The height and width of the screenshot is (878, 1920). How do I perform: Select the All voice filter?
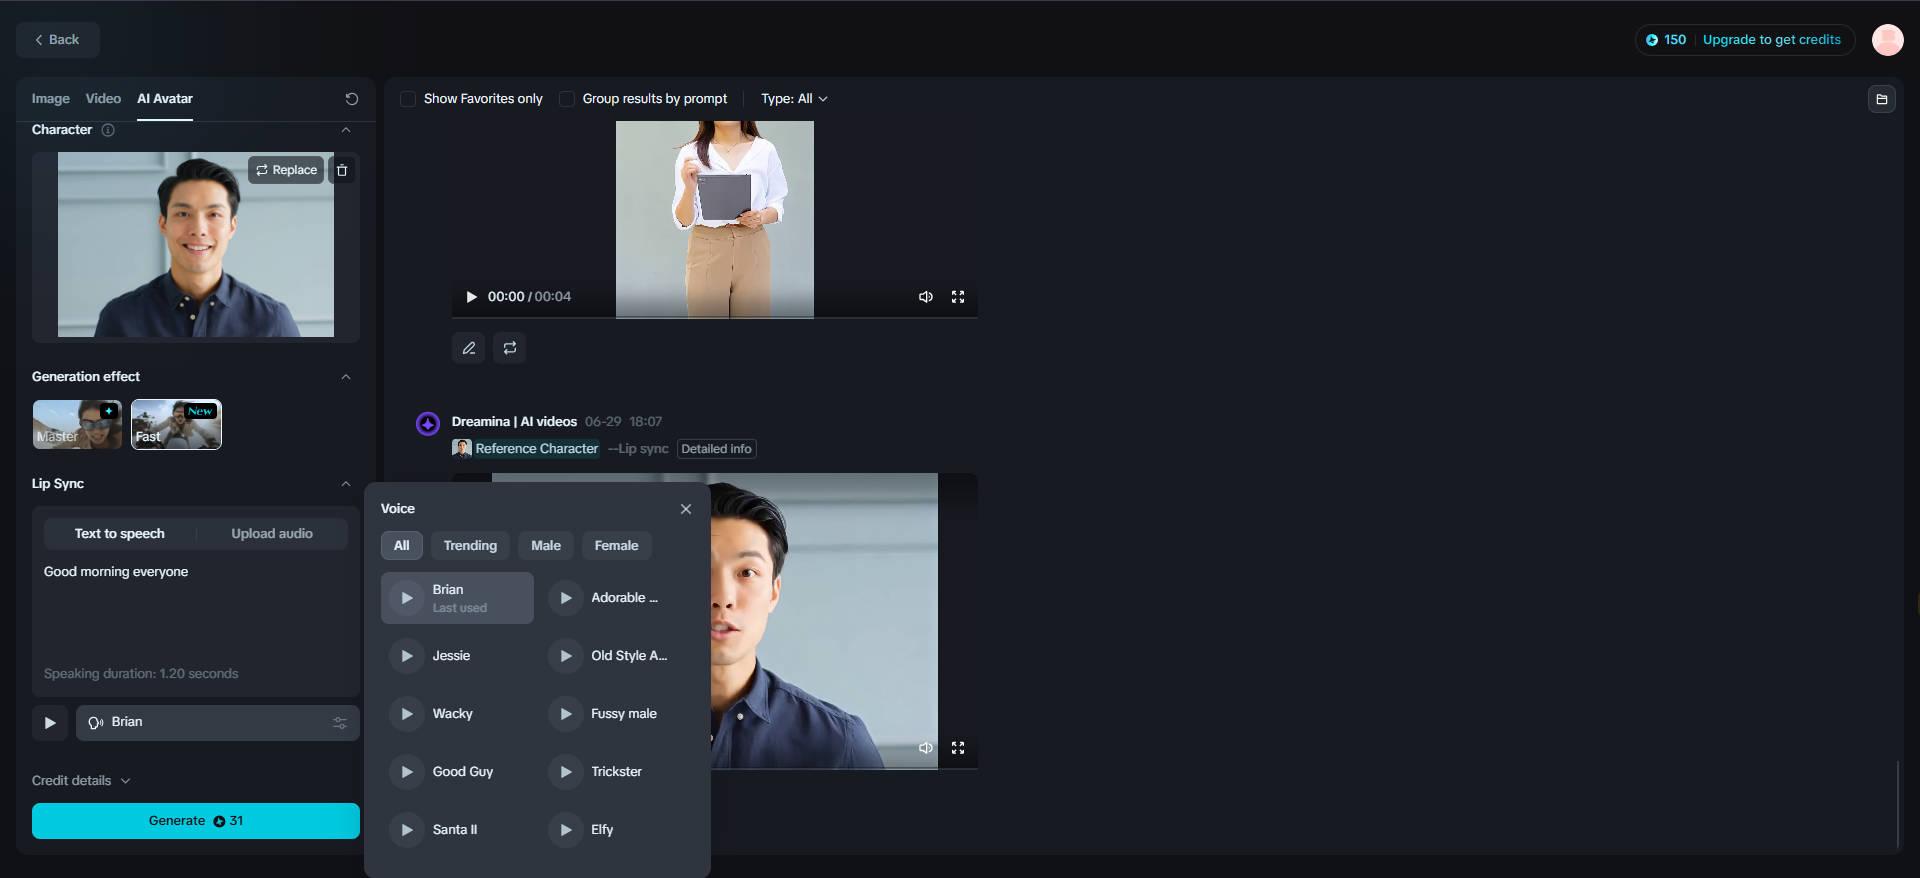(401, 546)
